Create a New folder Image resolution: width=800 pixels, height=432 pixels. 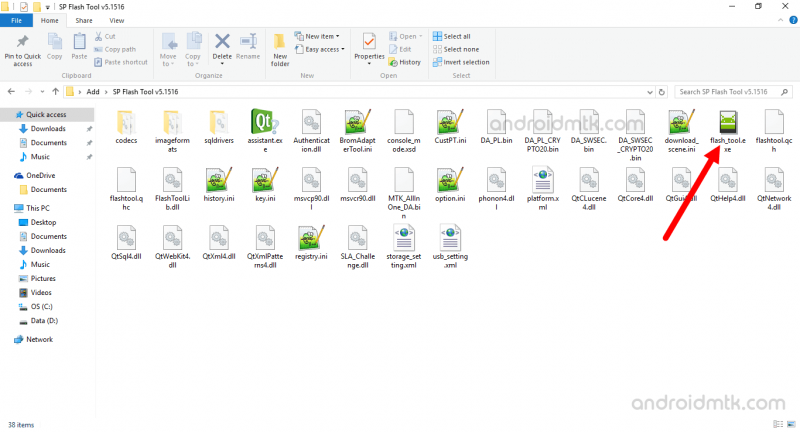[x=280, y=50]
